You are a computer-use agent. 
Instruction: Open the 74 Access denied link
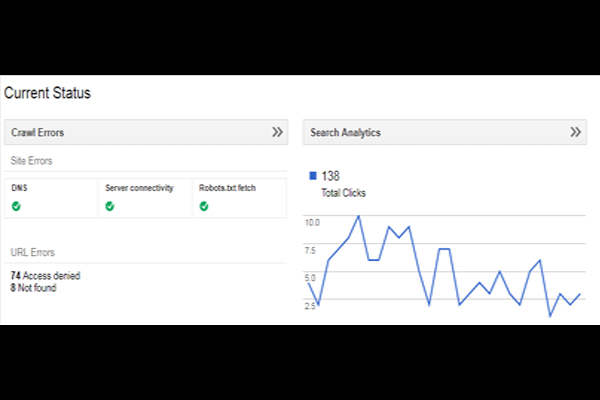[45, 275]
